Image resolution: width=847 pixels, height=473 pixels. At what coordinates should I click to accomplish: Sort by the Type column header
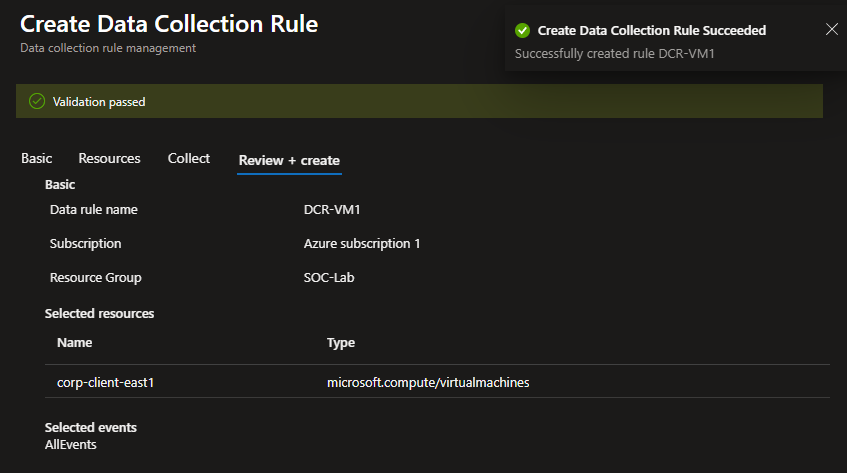click(341, 343)
